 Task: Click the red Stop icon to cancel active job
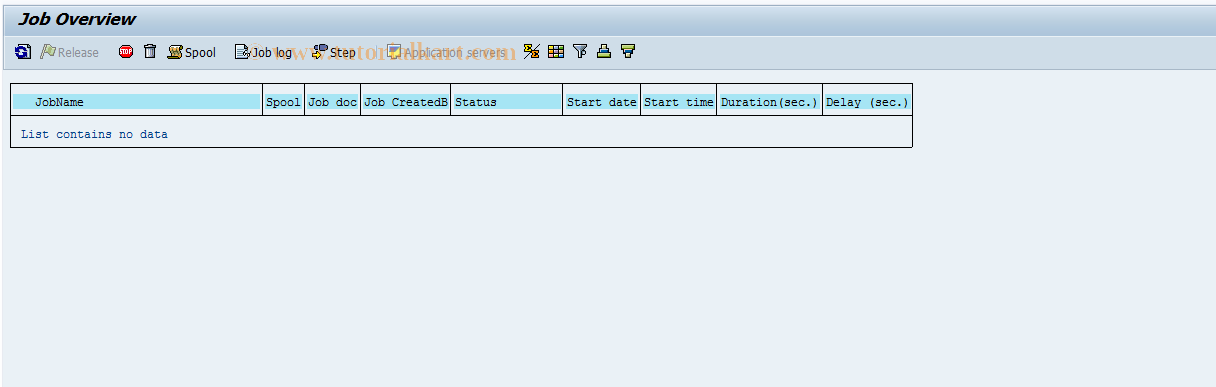126,52
